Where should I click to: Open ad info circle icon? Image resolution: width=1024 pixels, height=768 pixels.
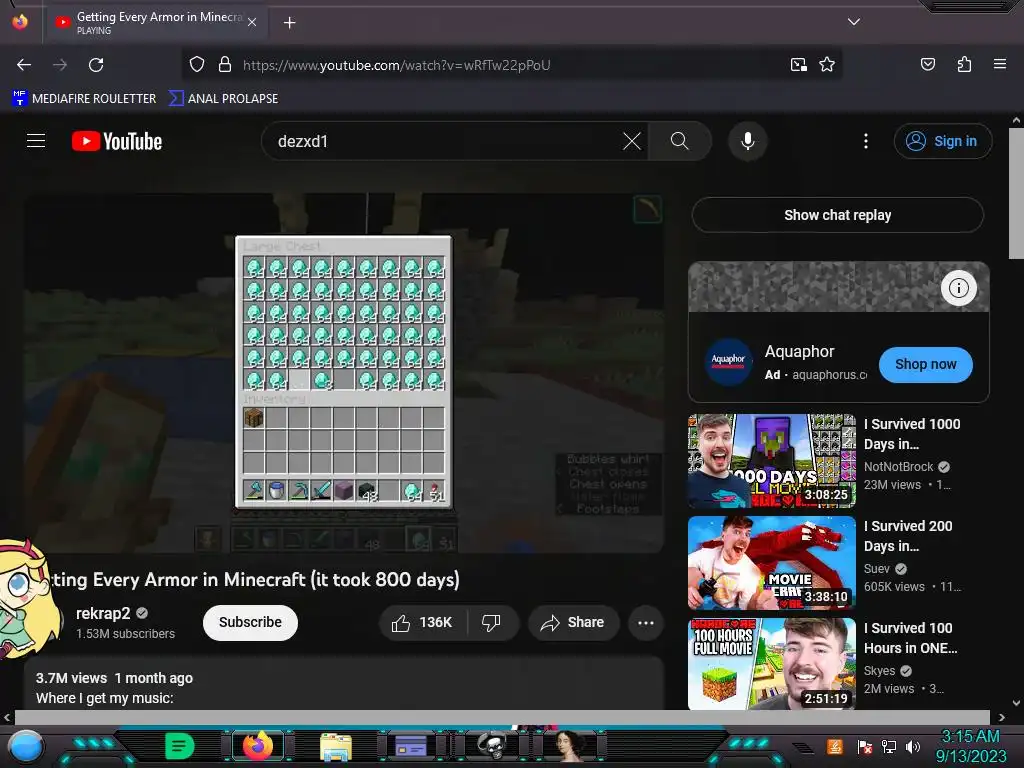click(x=959, y=288)
